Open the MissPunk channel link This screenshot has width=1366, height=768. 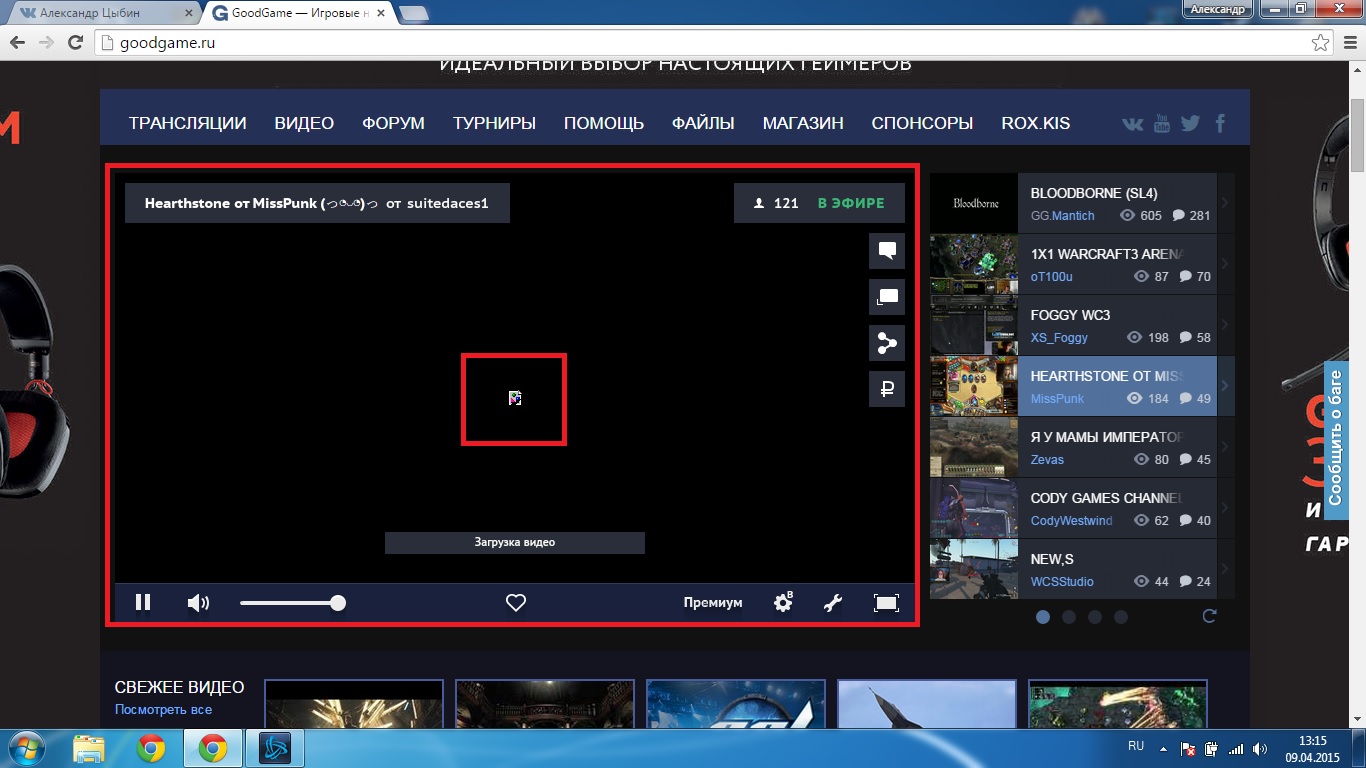tap(1057, 399)
